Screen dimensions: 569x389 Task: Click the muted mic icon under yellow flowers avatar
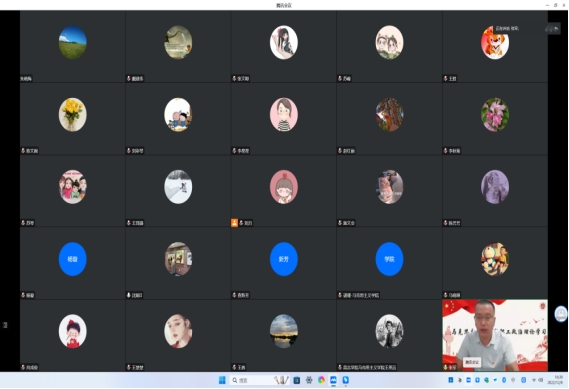pyautogui.click(x=23, y=151)
